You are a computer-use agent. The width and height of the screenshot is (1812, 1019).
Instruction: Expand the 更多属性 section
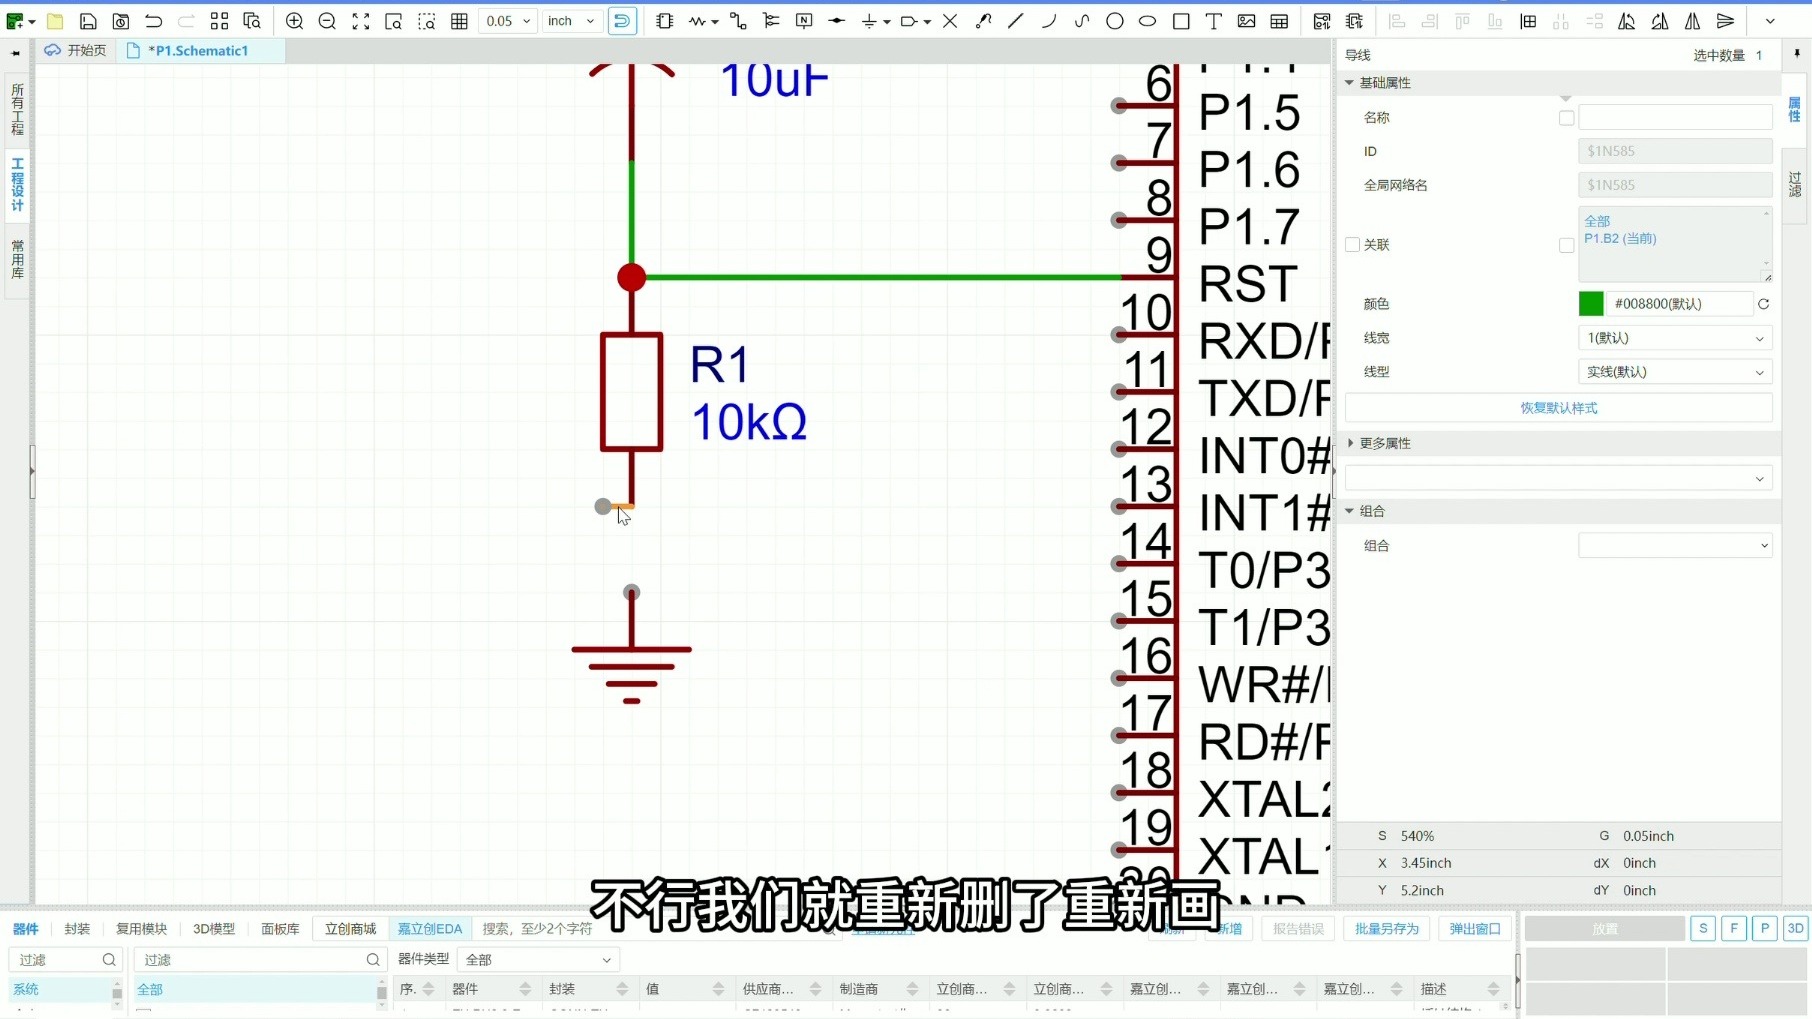pyautogui.click(x=1350, y=443)
